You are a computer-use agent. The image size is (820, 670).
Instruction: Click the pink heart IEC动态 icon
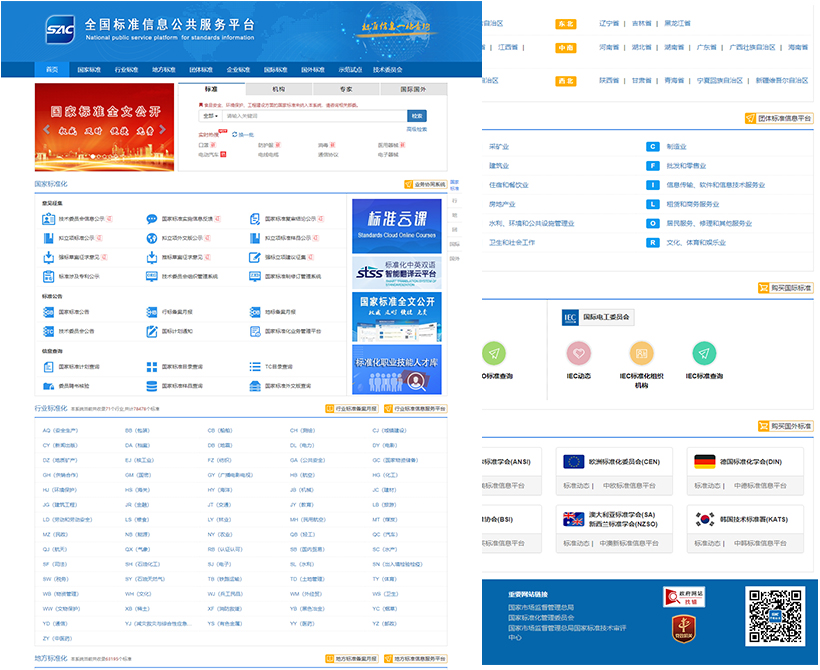[578, 354]
